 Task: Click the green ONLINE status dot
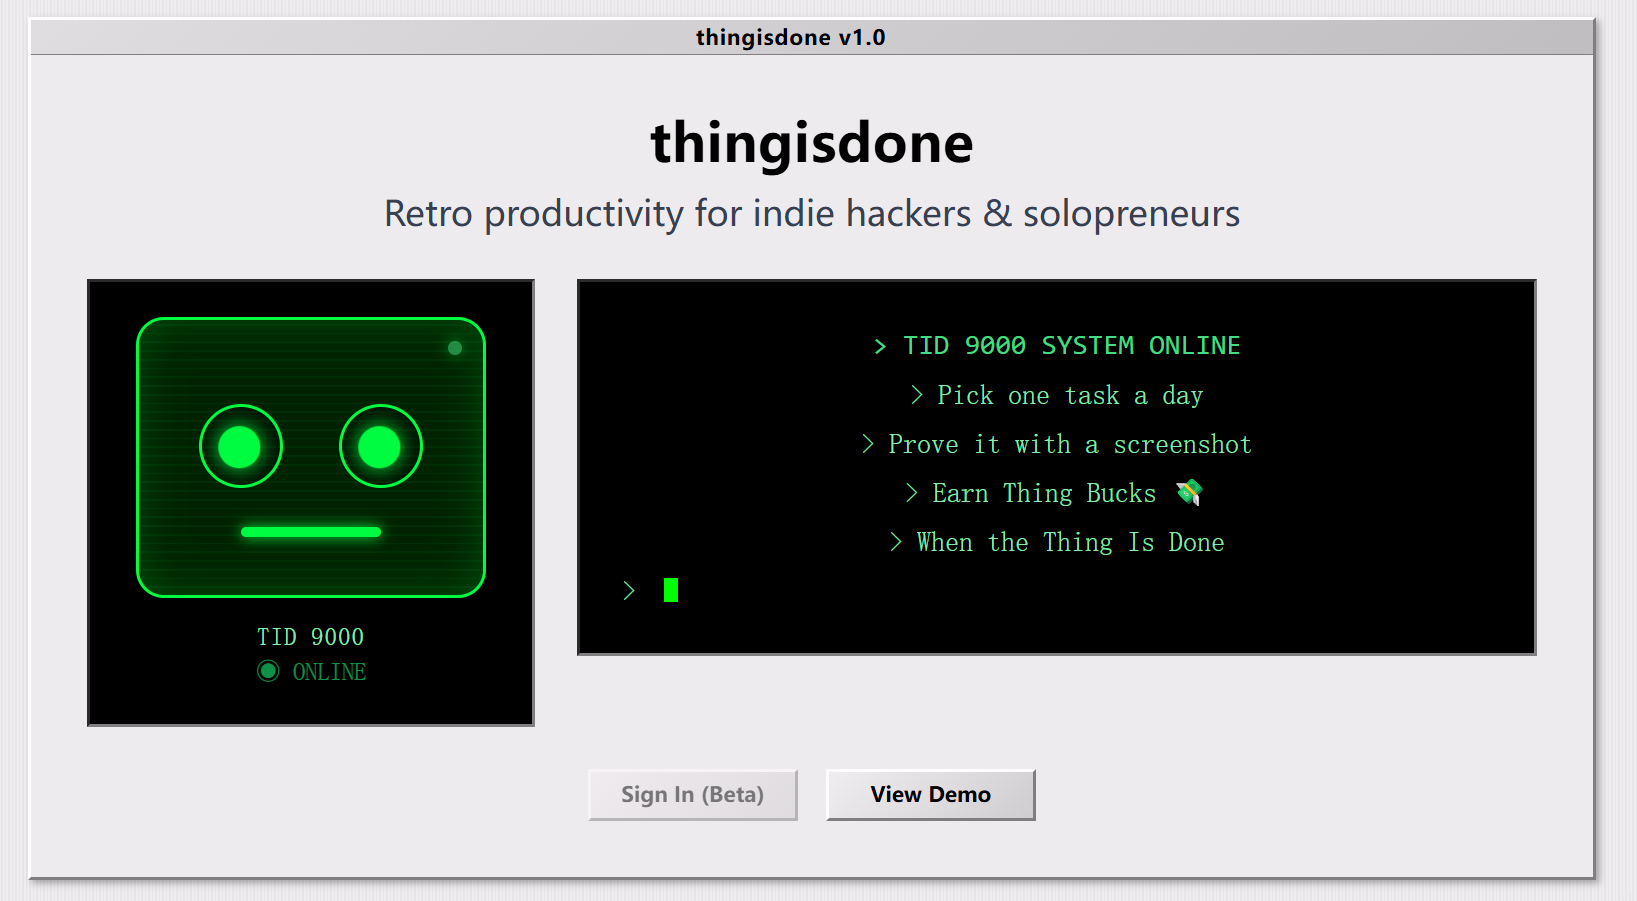[268, 671]
